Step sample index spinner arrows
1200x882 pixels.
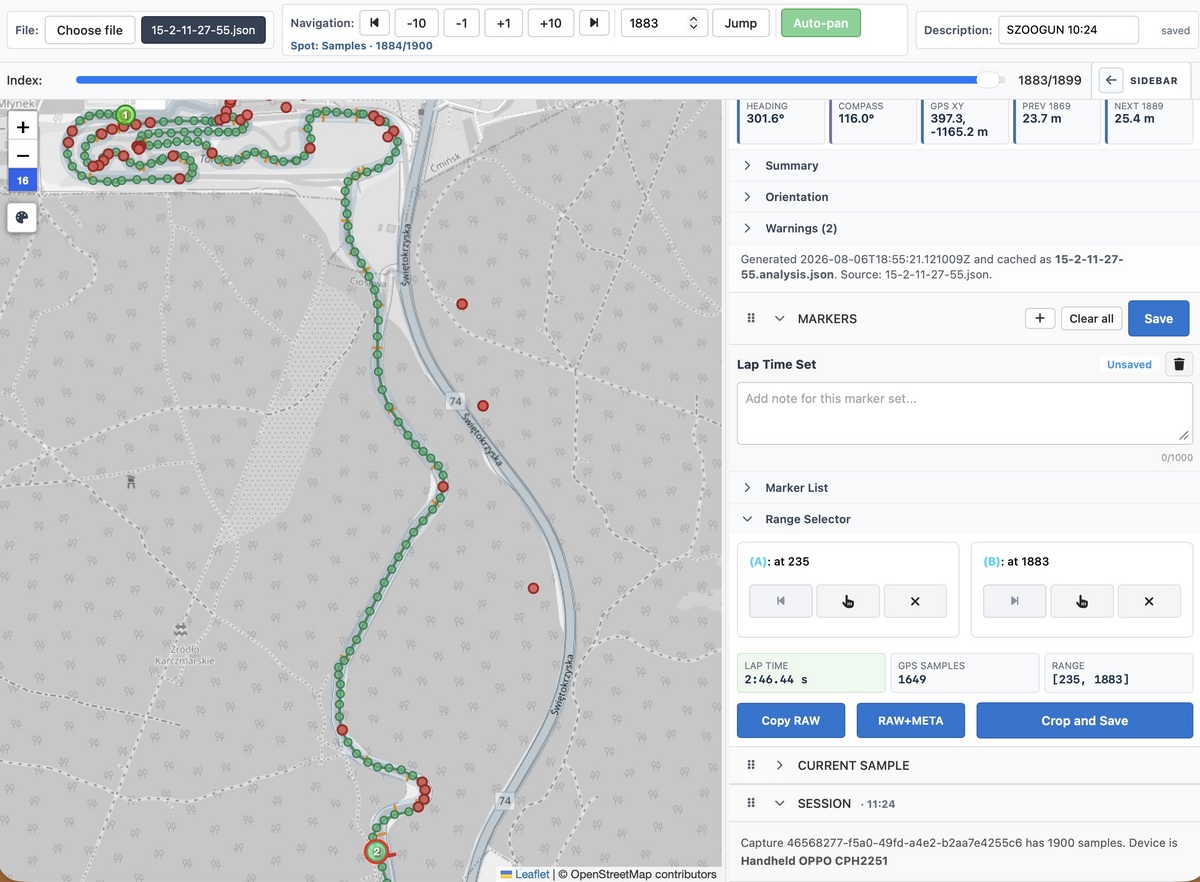pyautogui.click(x=694, y=23)
